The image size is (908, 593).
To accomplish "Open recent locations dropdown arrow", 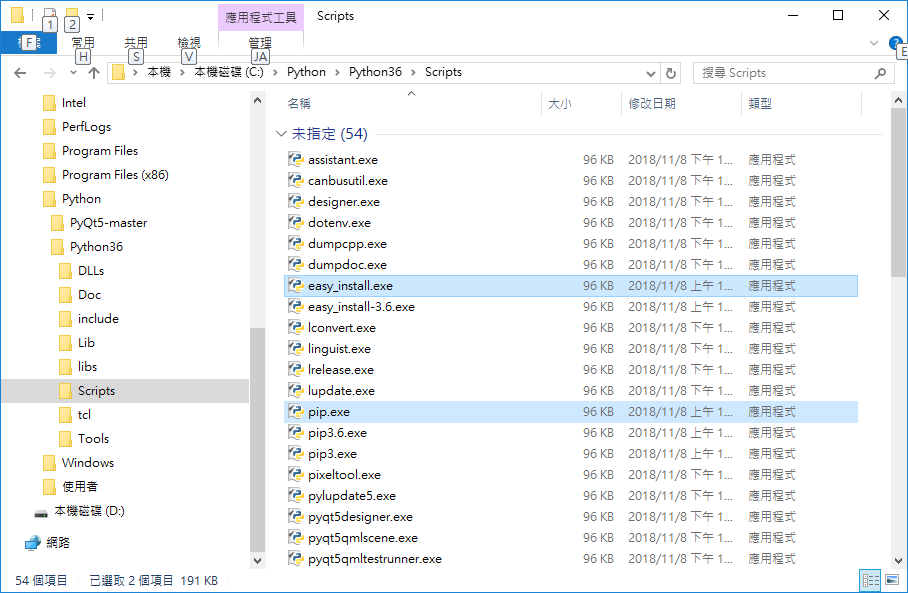I will click(x=73, y=73).
